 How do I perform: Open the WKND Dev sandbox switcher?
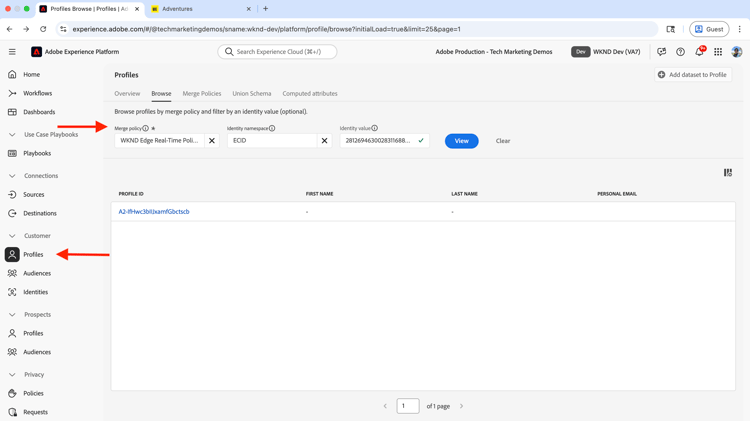(606, 52)
